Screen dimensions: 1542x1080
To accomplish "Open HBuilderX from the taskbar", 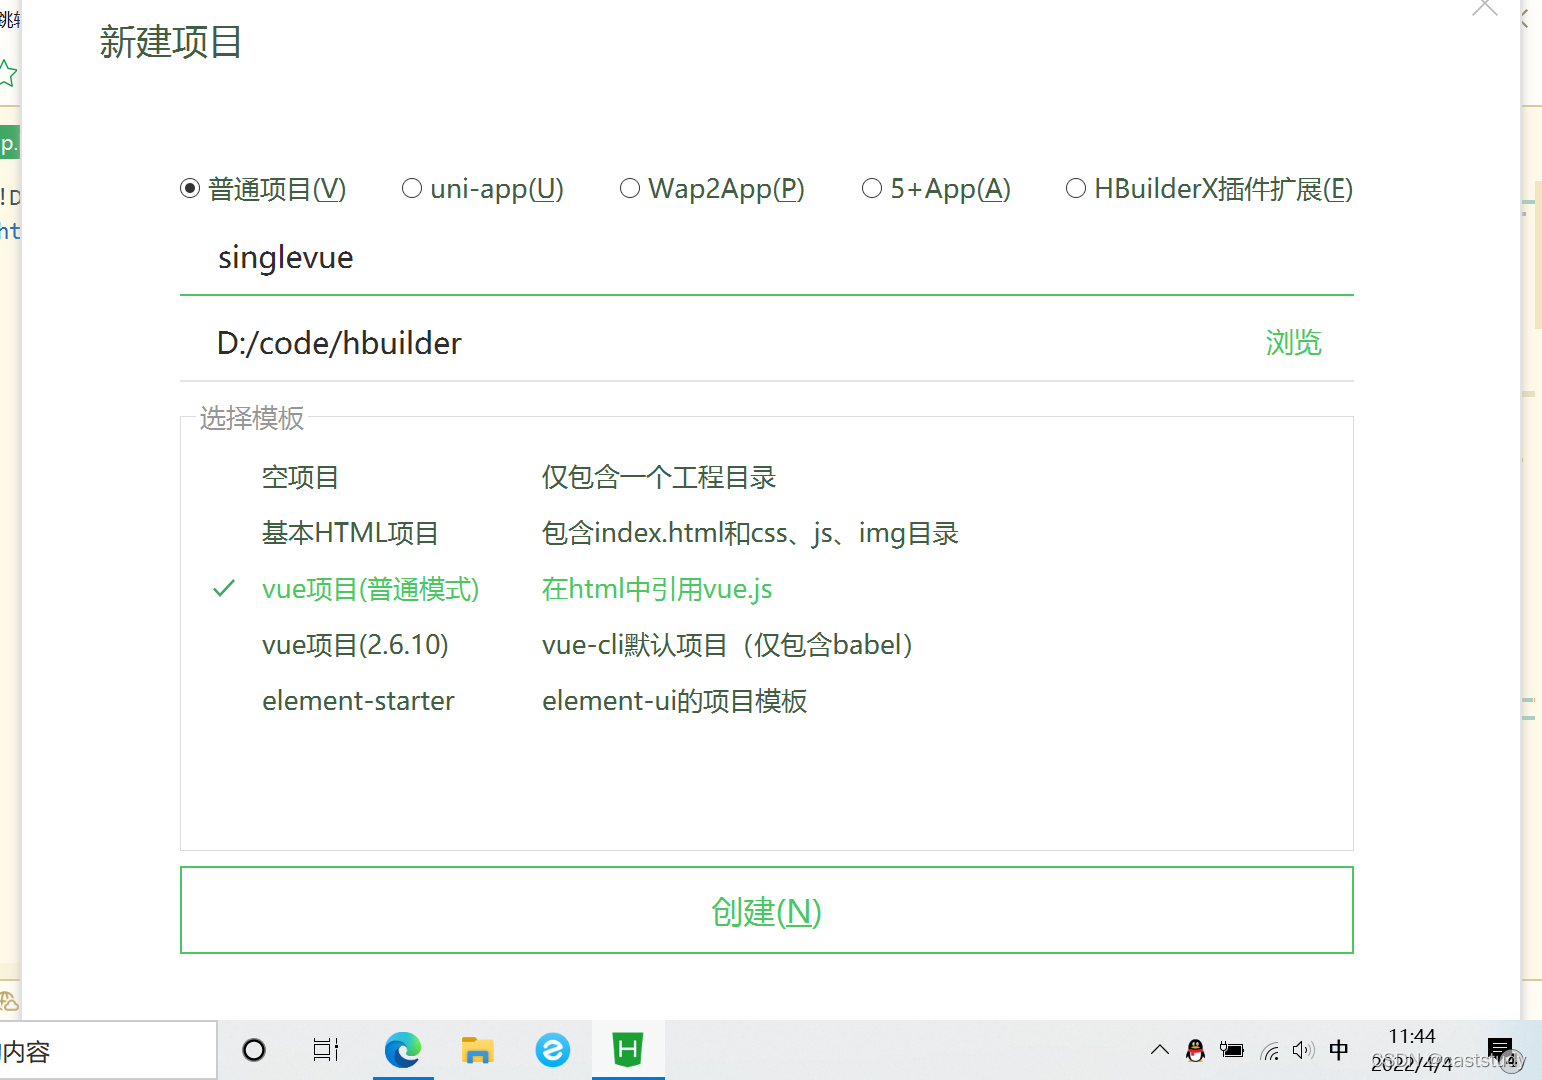I will tap(628, 1049).
